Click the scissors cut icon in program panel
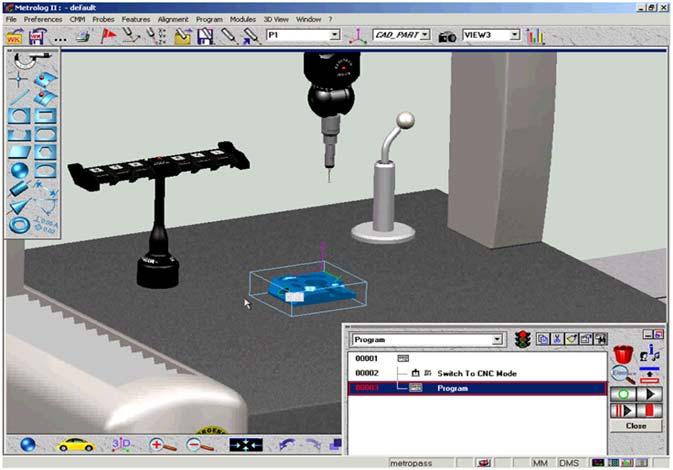 coord(557,339)
